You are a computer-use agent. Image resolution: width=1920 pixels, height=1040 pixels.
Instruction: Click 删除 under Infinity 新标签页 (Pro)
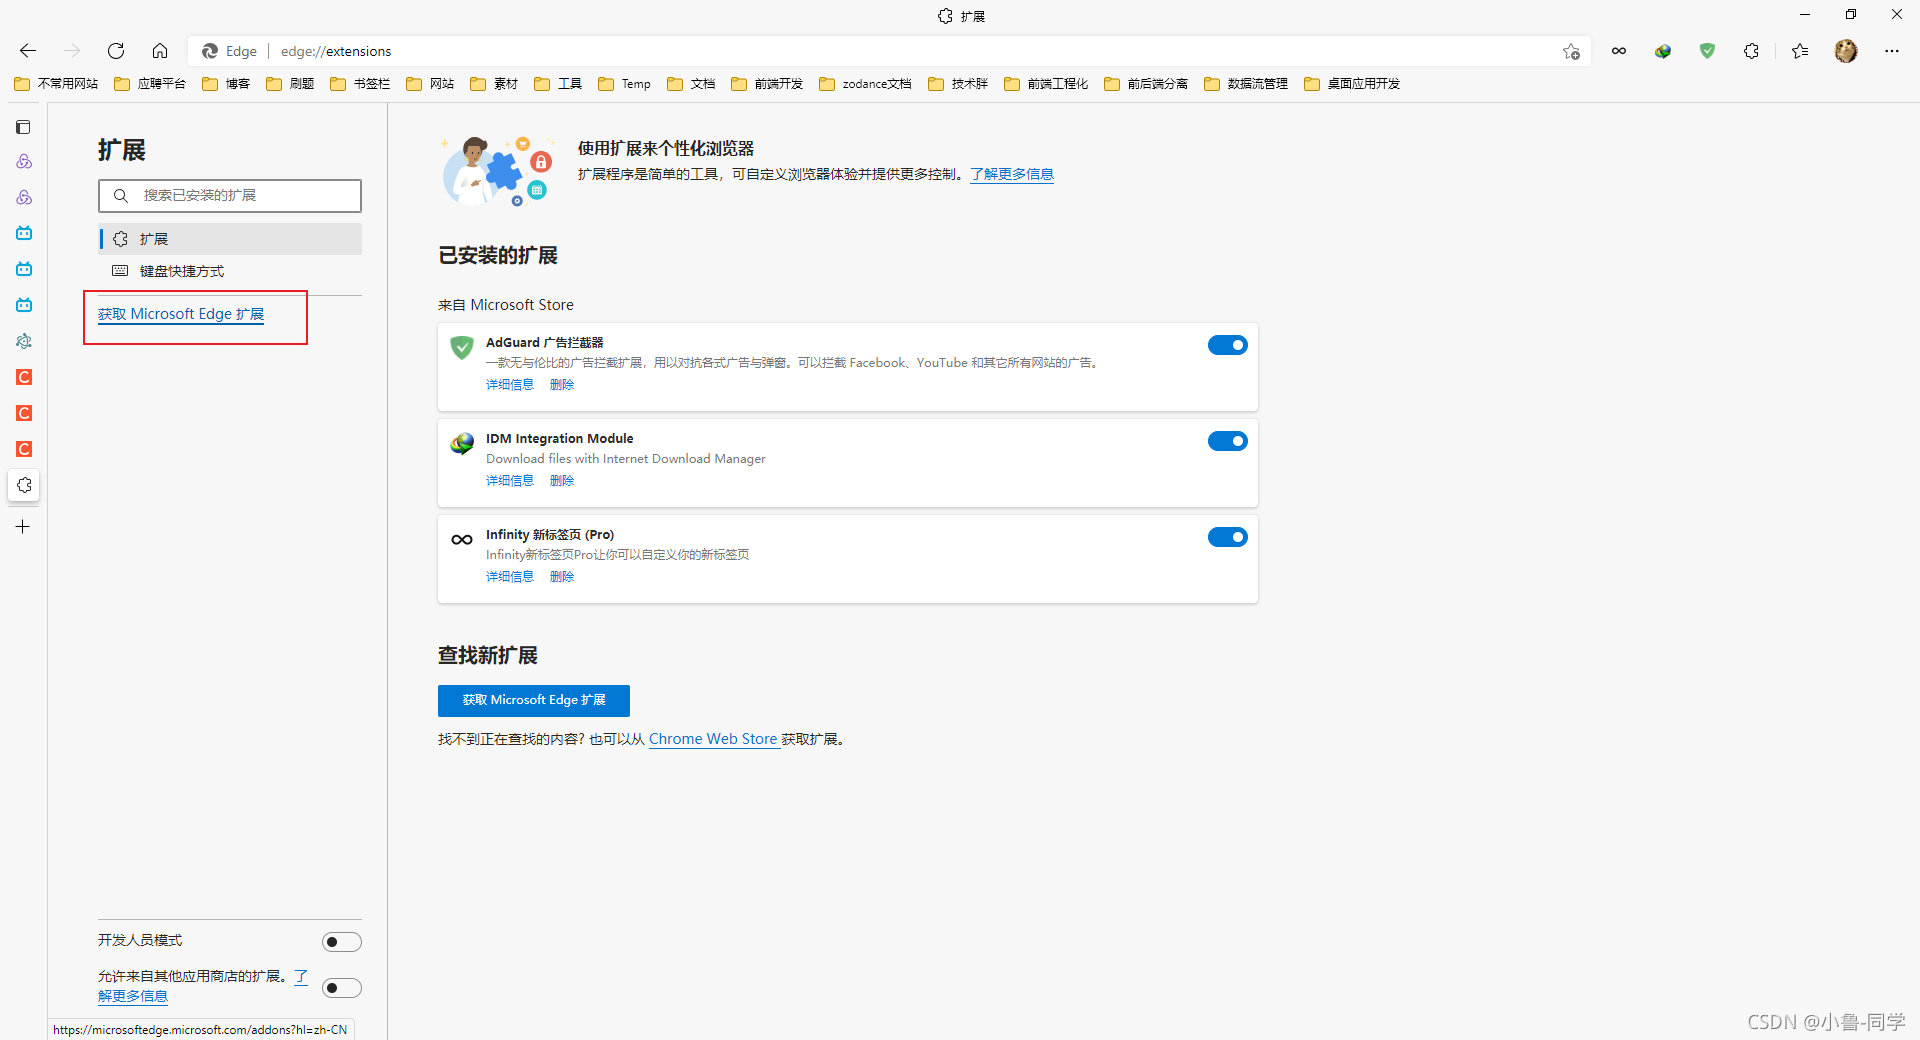pos(562,577)
